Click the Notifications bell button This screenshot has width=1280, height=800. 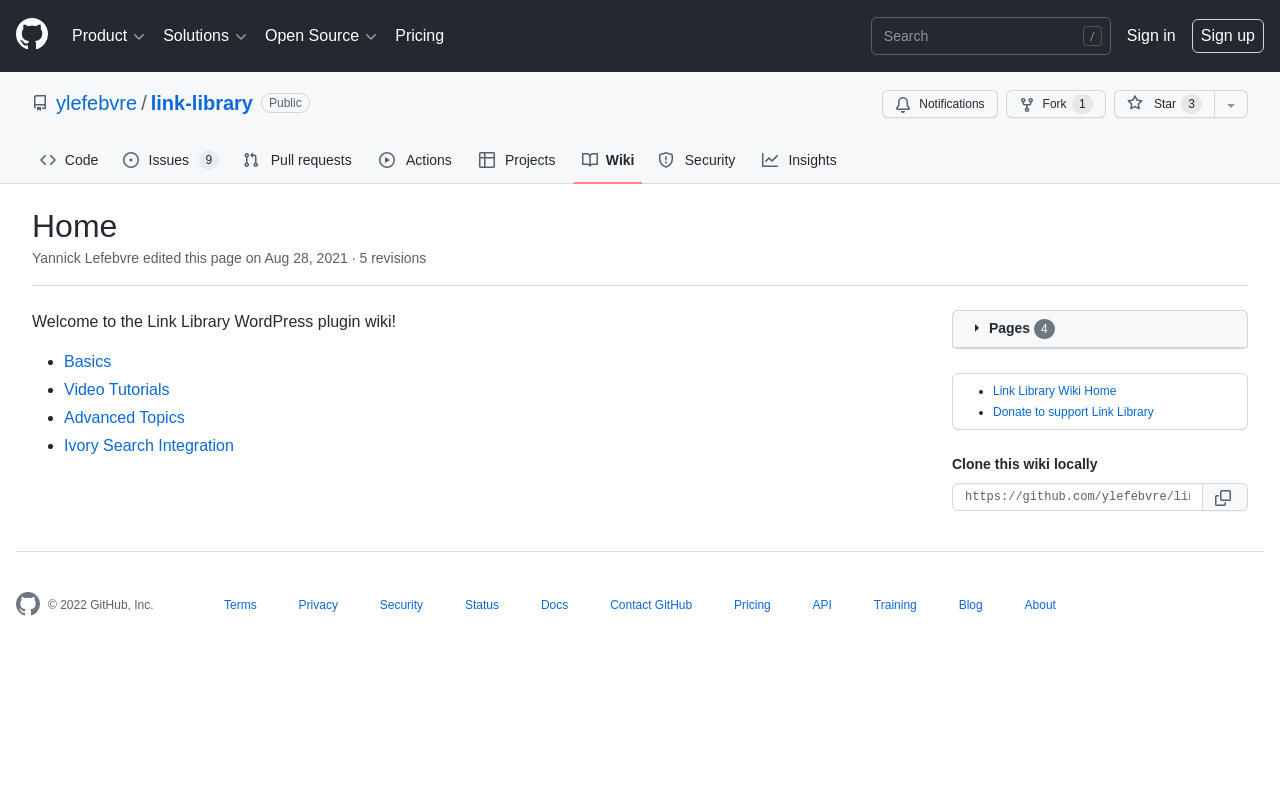[939, 104]
